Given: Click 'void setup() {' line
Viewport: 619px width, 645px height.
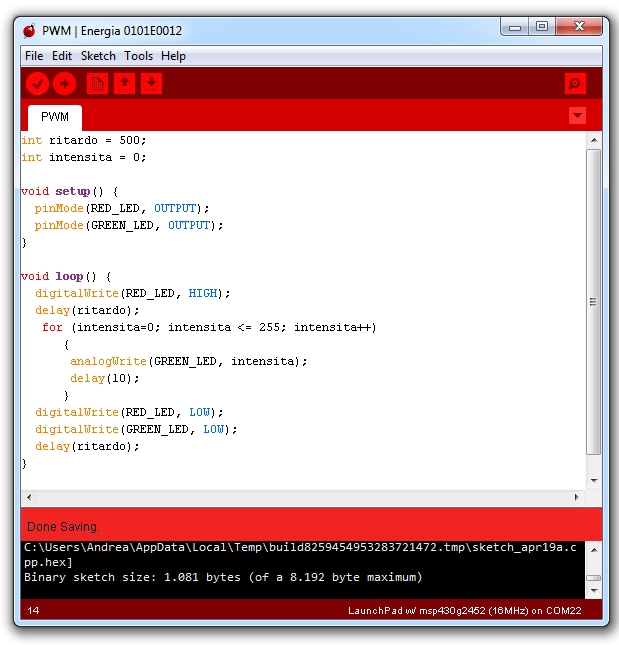Looking at the screenshot, I should click(x=70, y=192).
